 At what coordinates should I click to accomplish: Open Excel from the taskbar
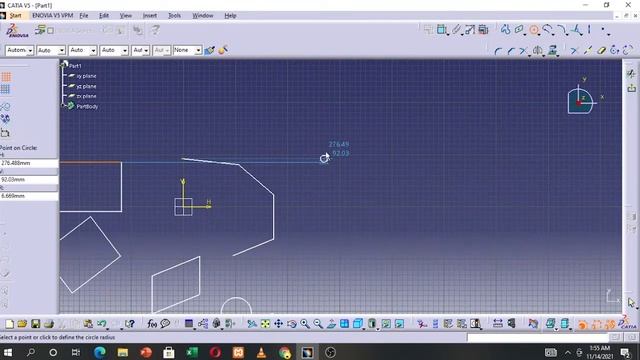[x=191, y=352]
